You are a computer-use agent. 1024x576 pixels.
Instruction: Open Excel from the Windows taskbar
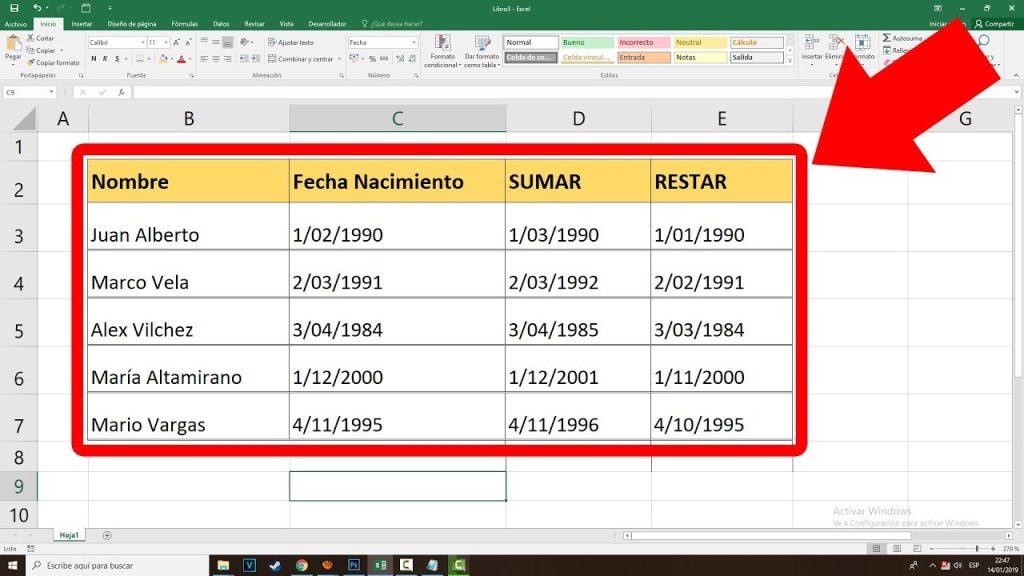380,564
